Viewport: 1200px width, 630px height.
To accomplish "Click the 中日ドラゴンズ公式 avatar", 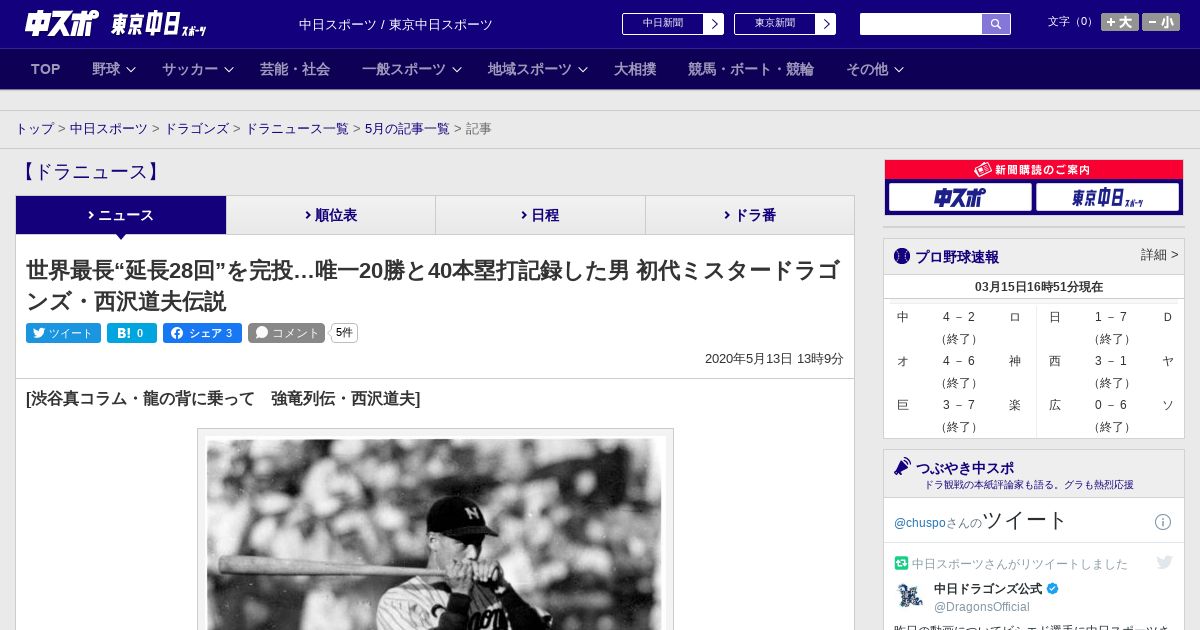I will pyautogui.click(x=910, y=596).
